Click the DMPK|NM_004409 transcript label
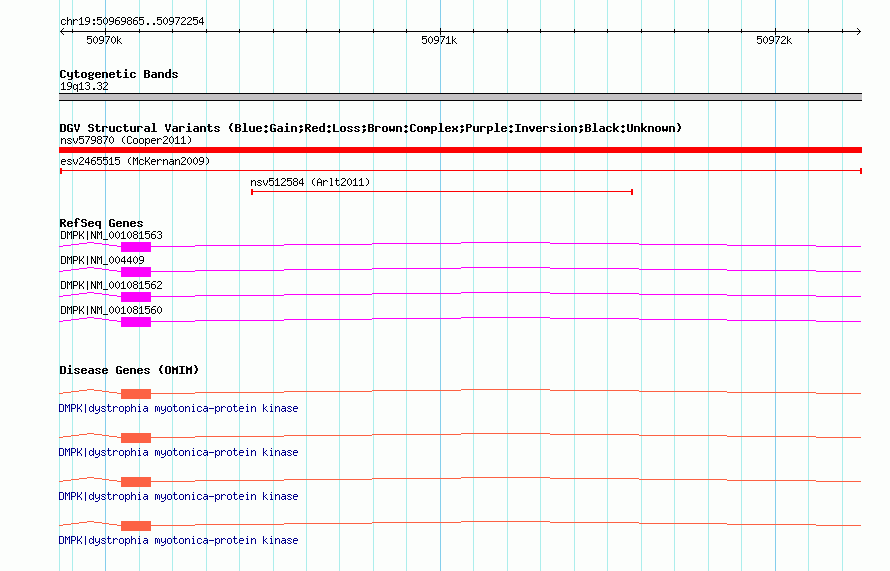 pos(102,260)
